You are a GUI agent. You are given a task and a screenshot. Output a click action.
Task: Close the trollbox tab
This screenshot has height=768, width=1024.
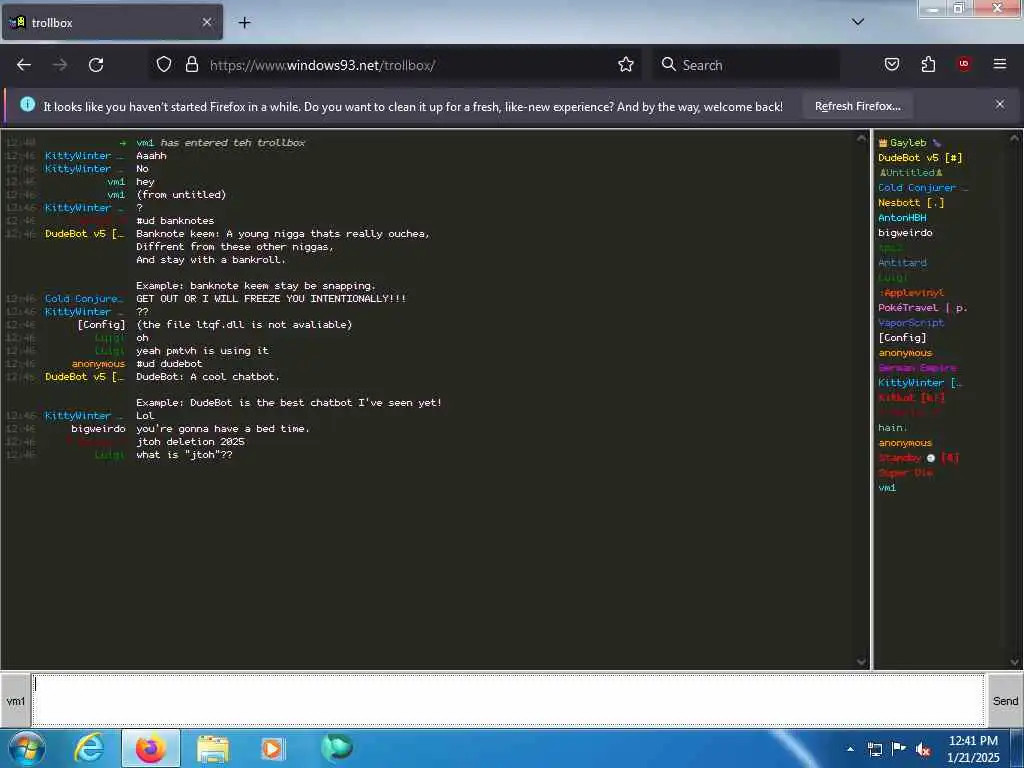click(206, 22)
